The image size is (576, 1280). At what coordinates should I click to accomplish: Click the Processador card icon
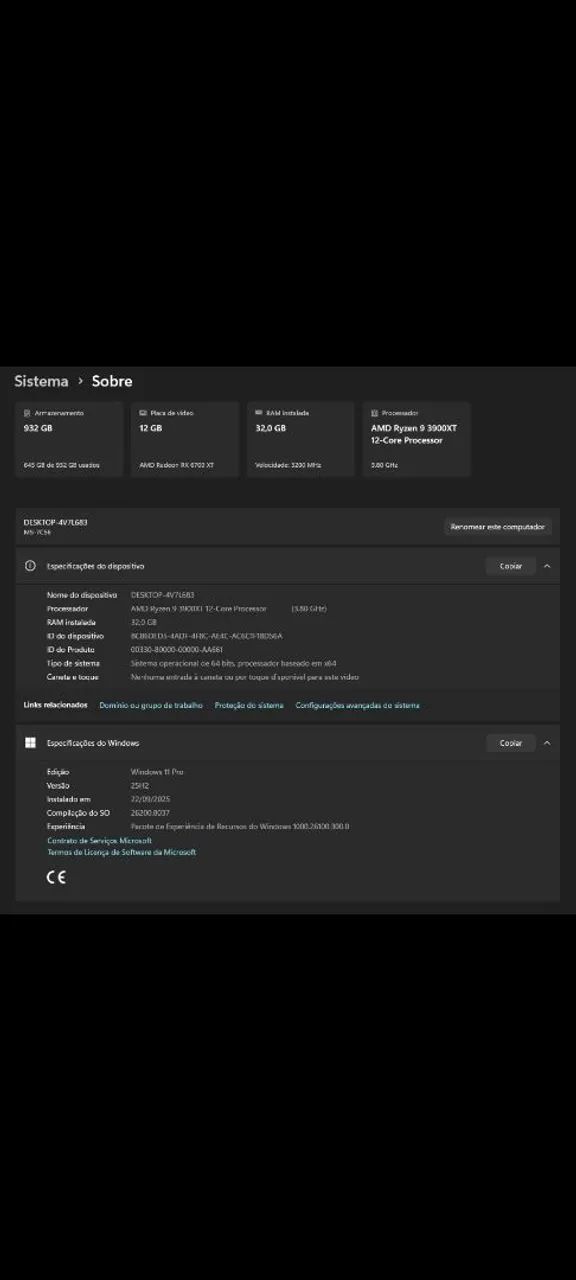pos(375,413)
